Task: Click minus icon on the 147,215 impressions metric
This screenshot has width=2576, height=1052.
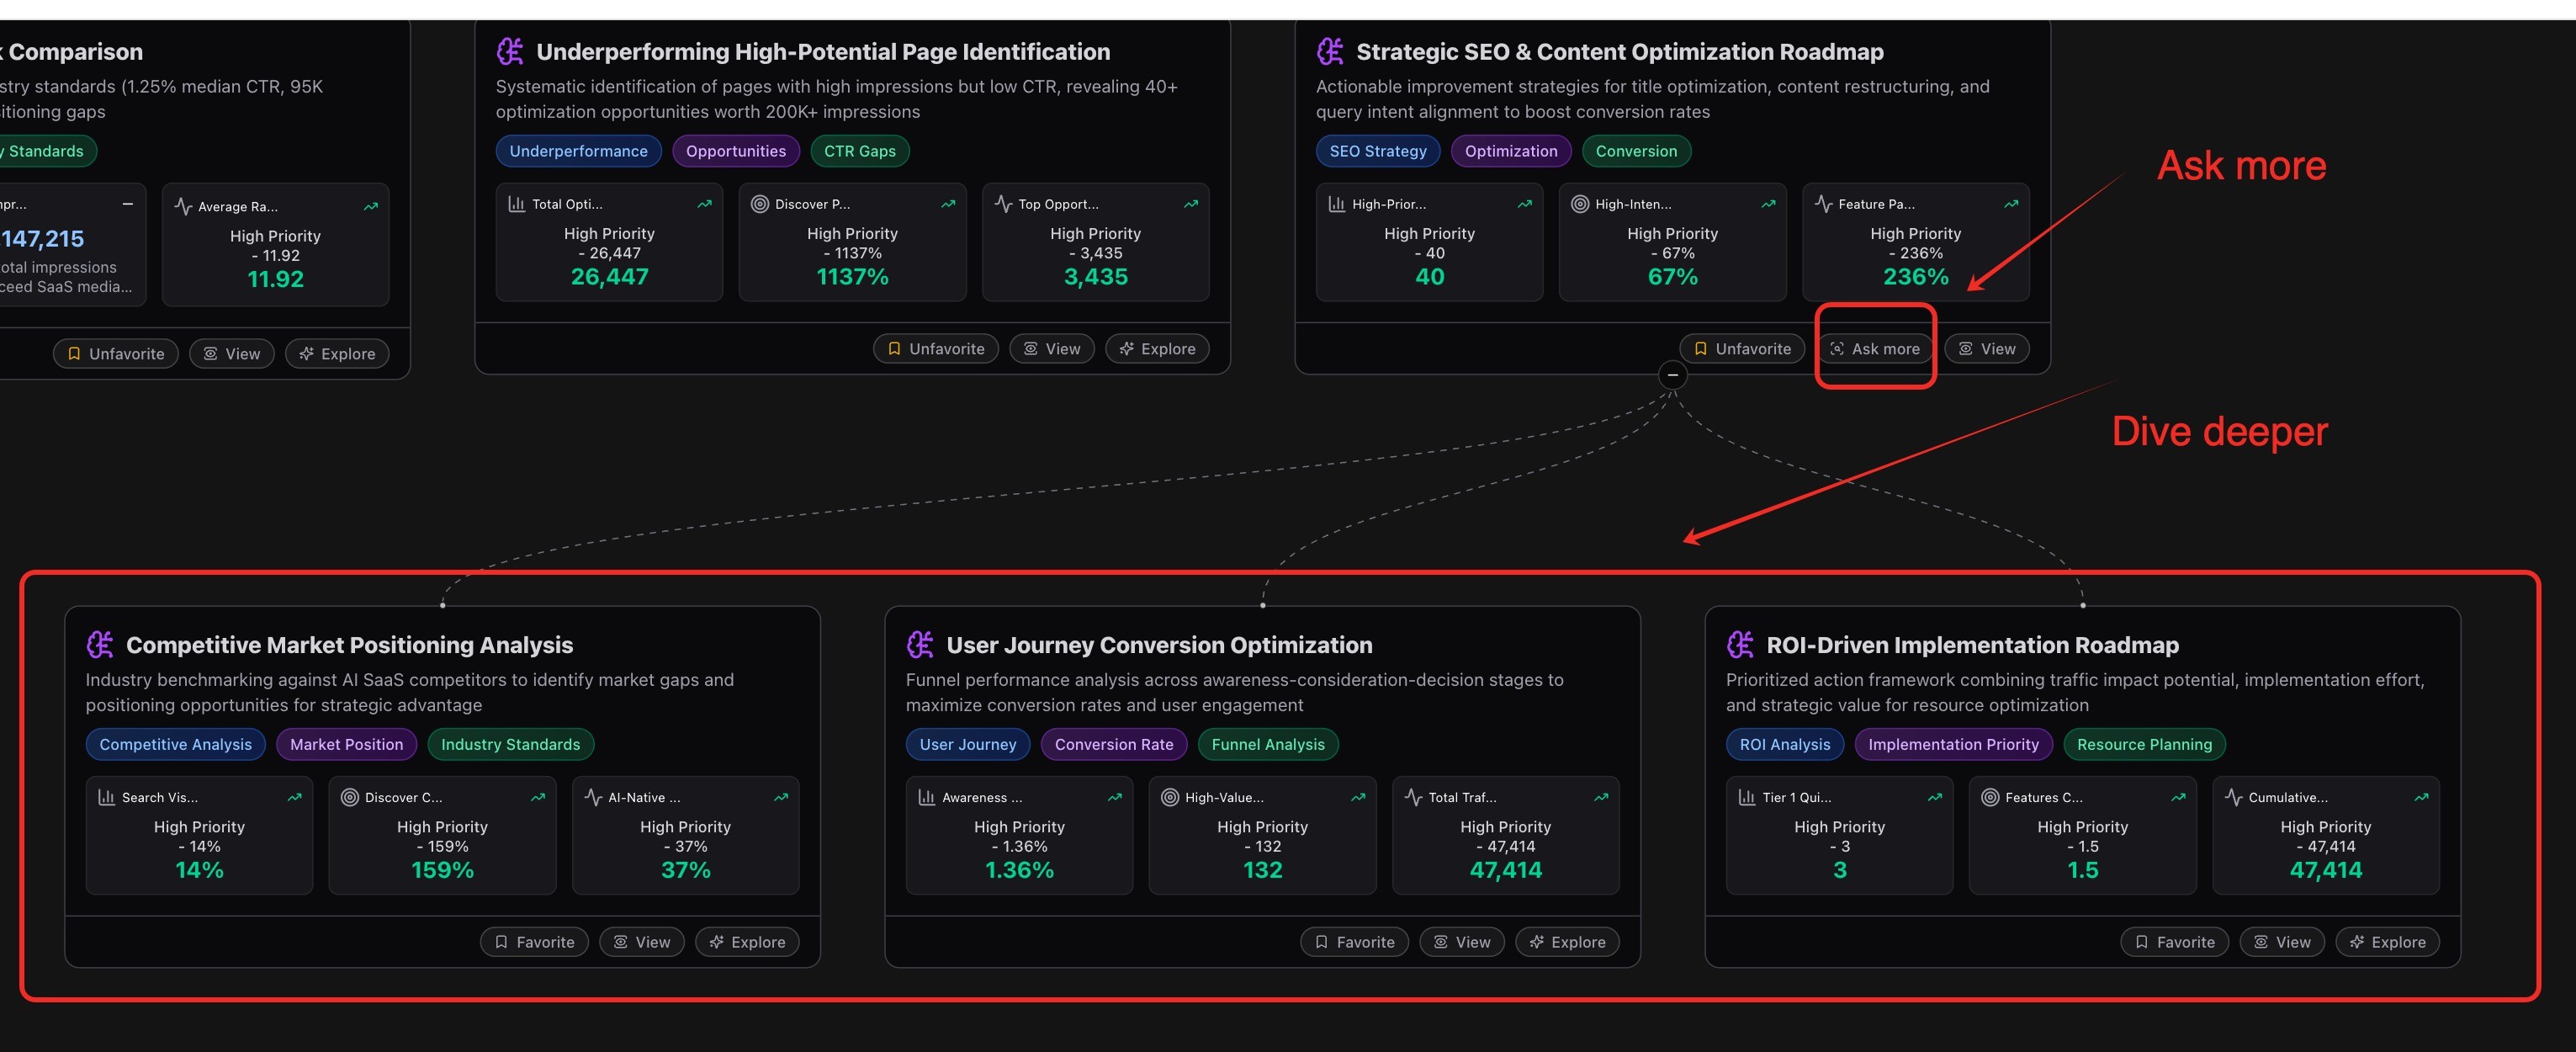Action: [x=128, y=204]
